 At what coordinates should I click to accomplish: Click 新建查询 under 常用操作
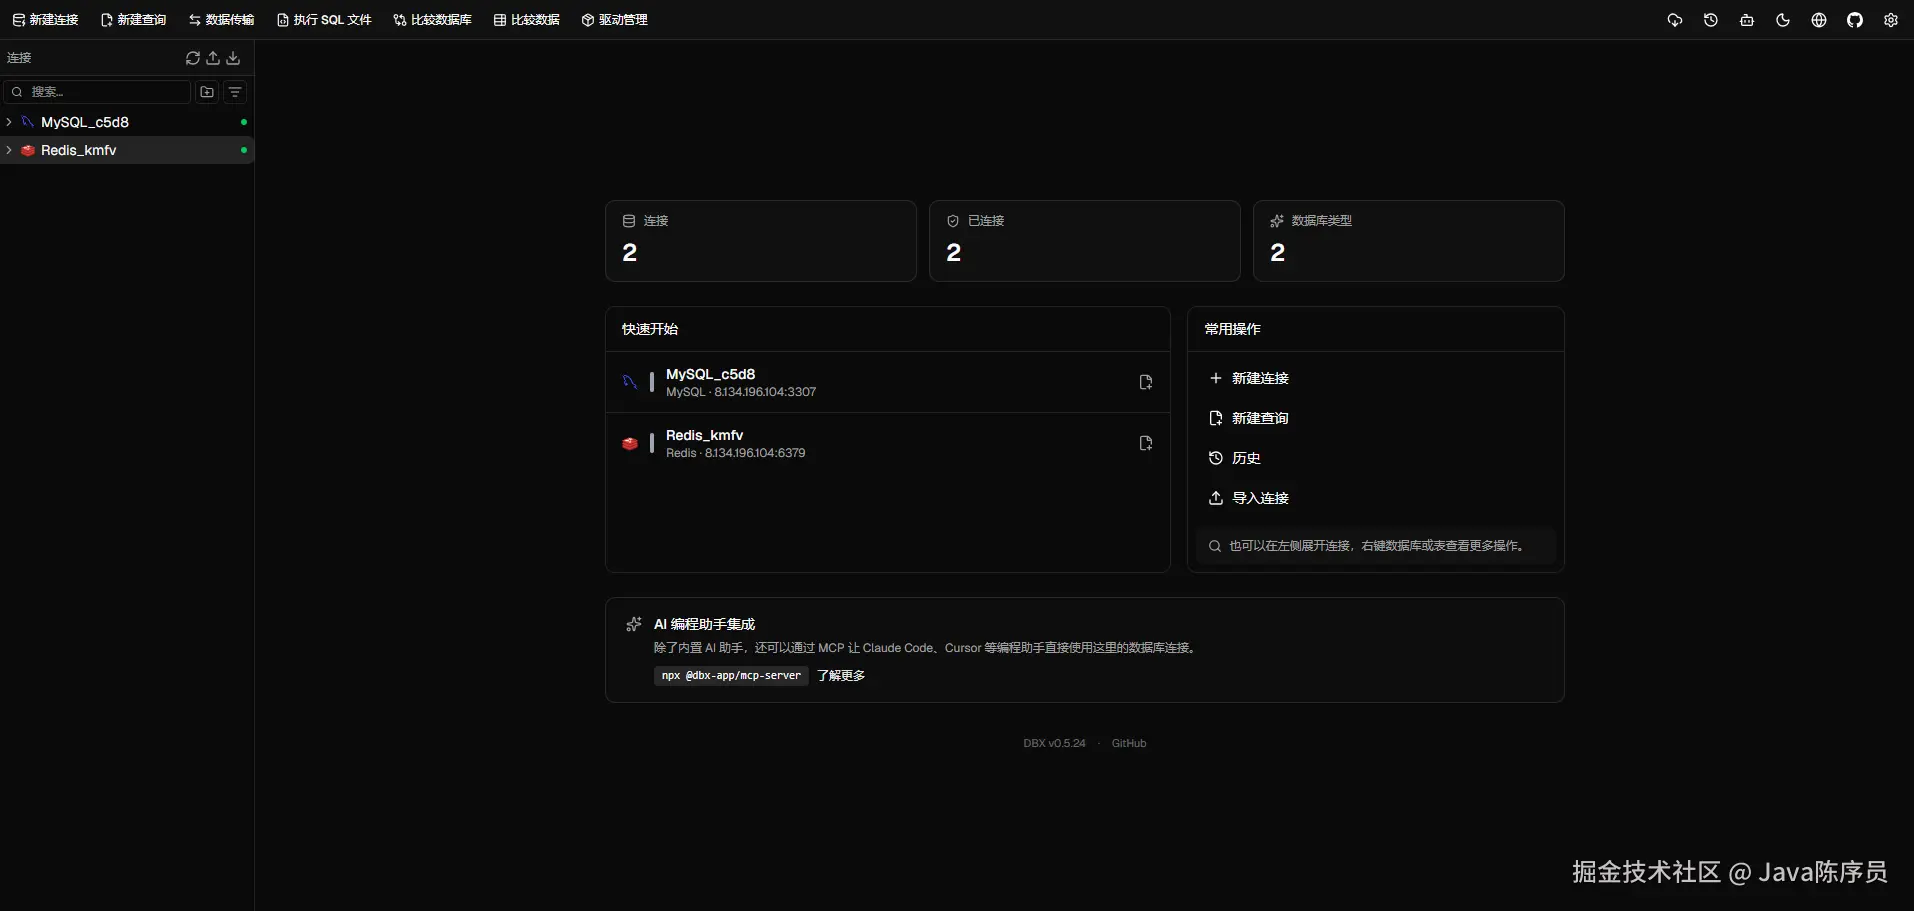1375,418
